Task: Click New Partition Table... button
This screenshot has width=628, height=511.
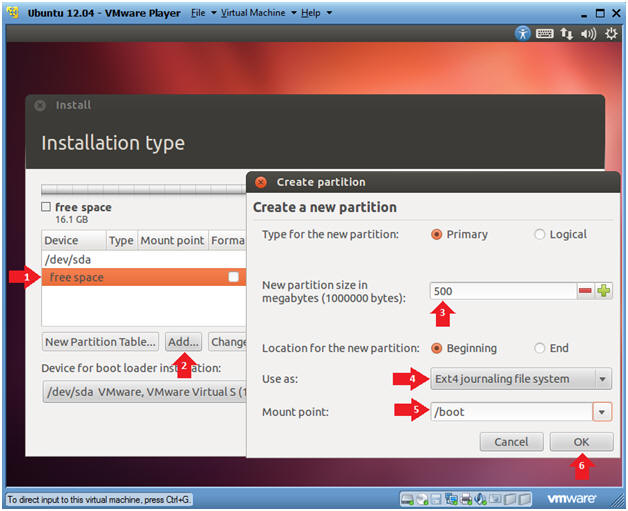Action: [x=100, y=342]
